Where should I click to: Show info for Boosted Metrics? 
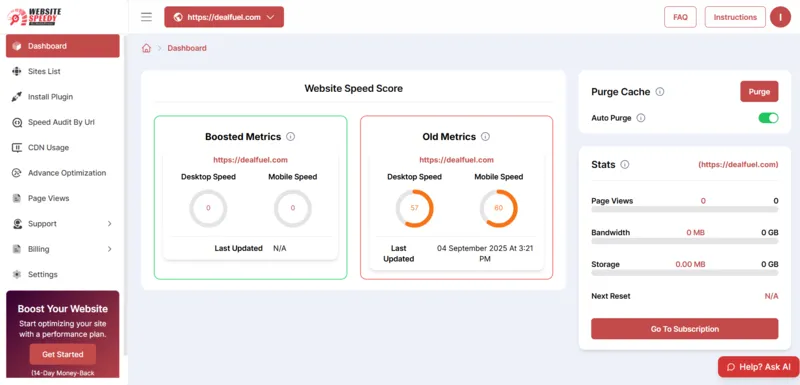291,137
